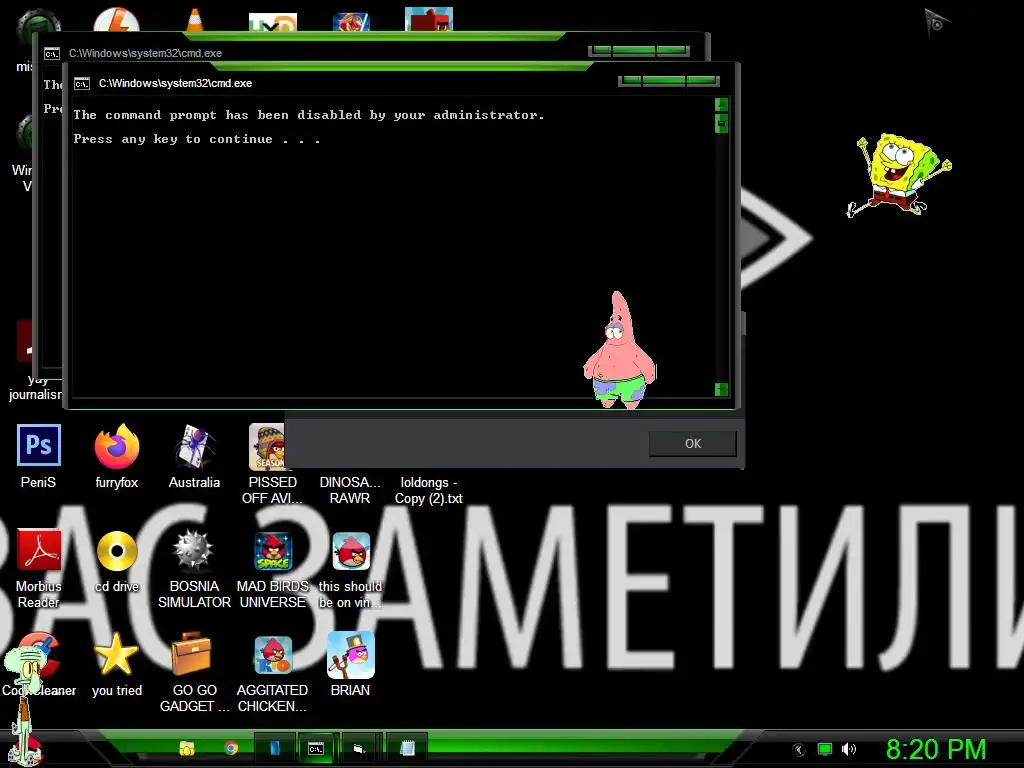Click the cmd scrollbar down arrow
1024x768 pixels.
click(722, 389)
